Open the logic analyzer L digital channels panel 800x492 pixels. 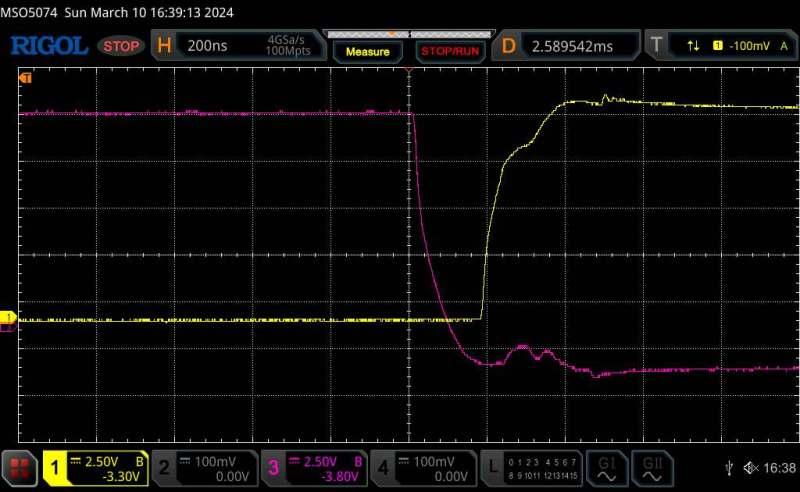click(x=530, y=467)
